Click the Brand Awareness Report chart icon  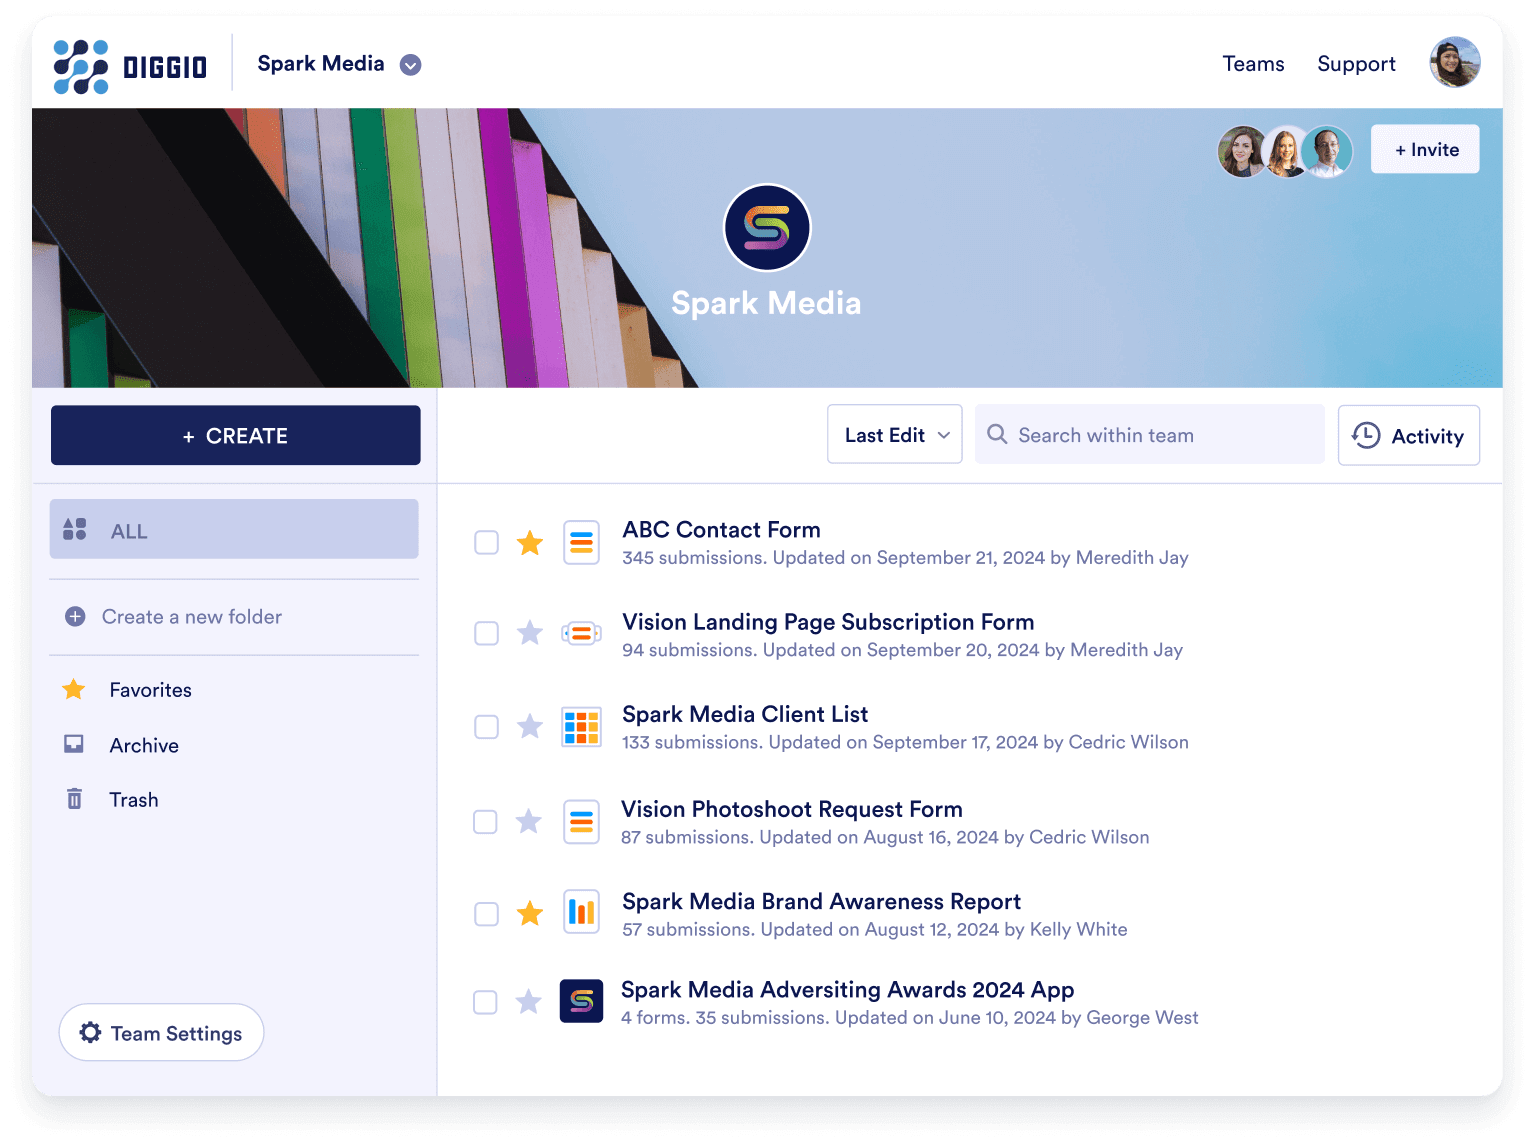(581, 912)
